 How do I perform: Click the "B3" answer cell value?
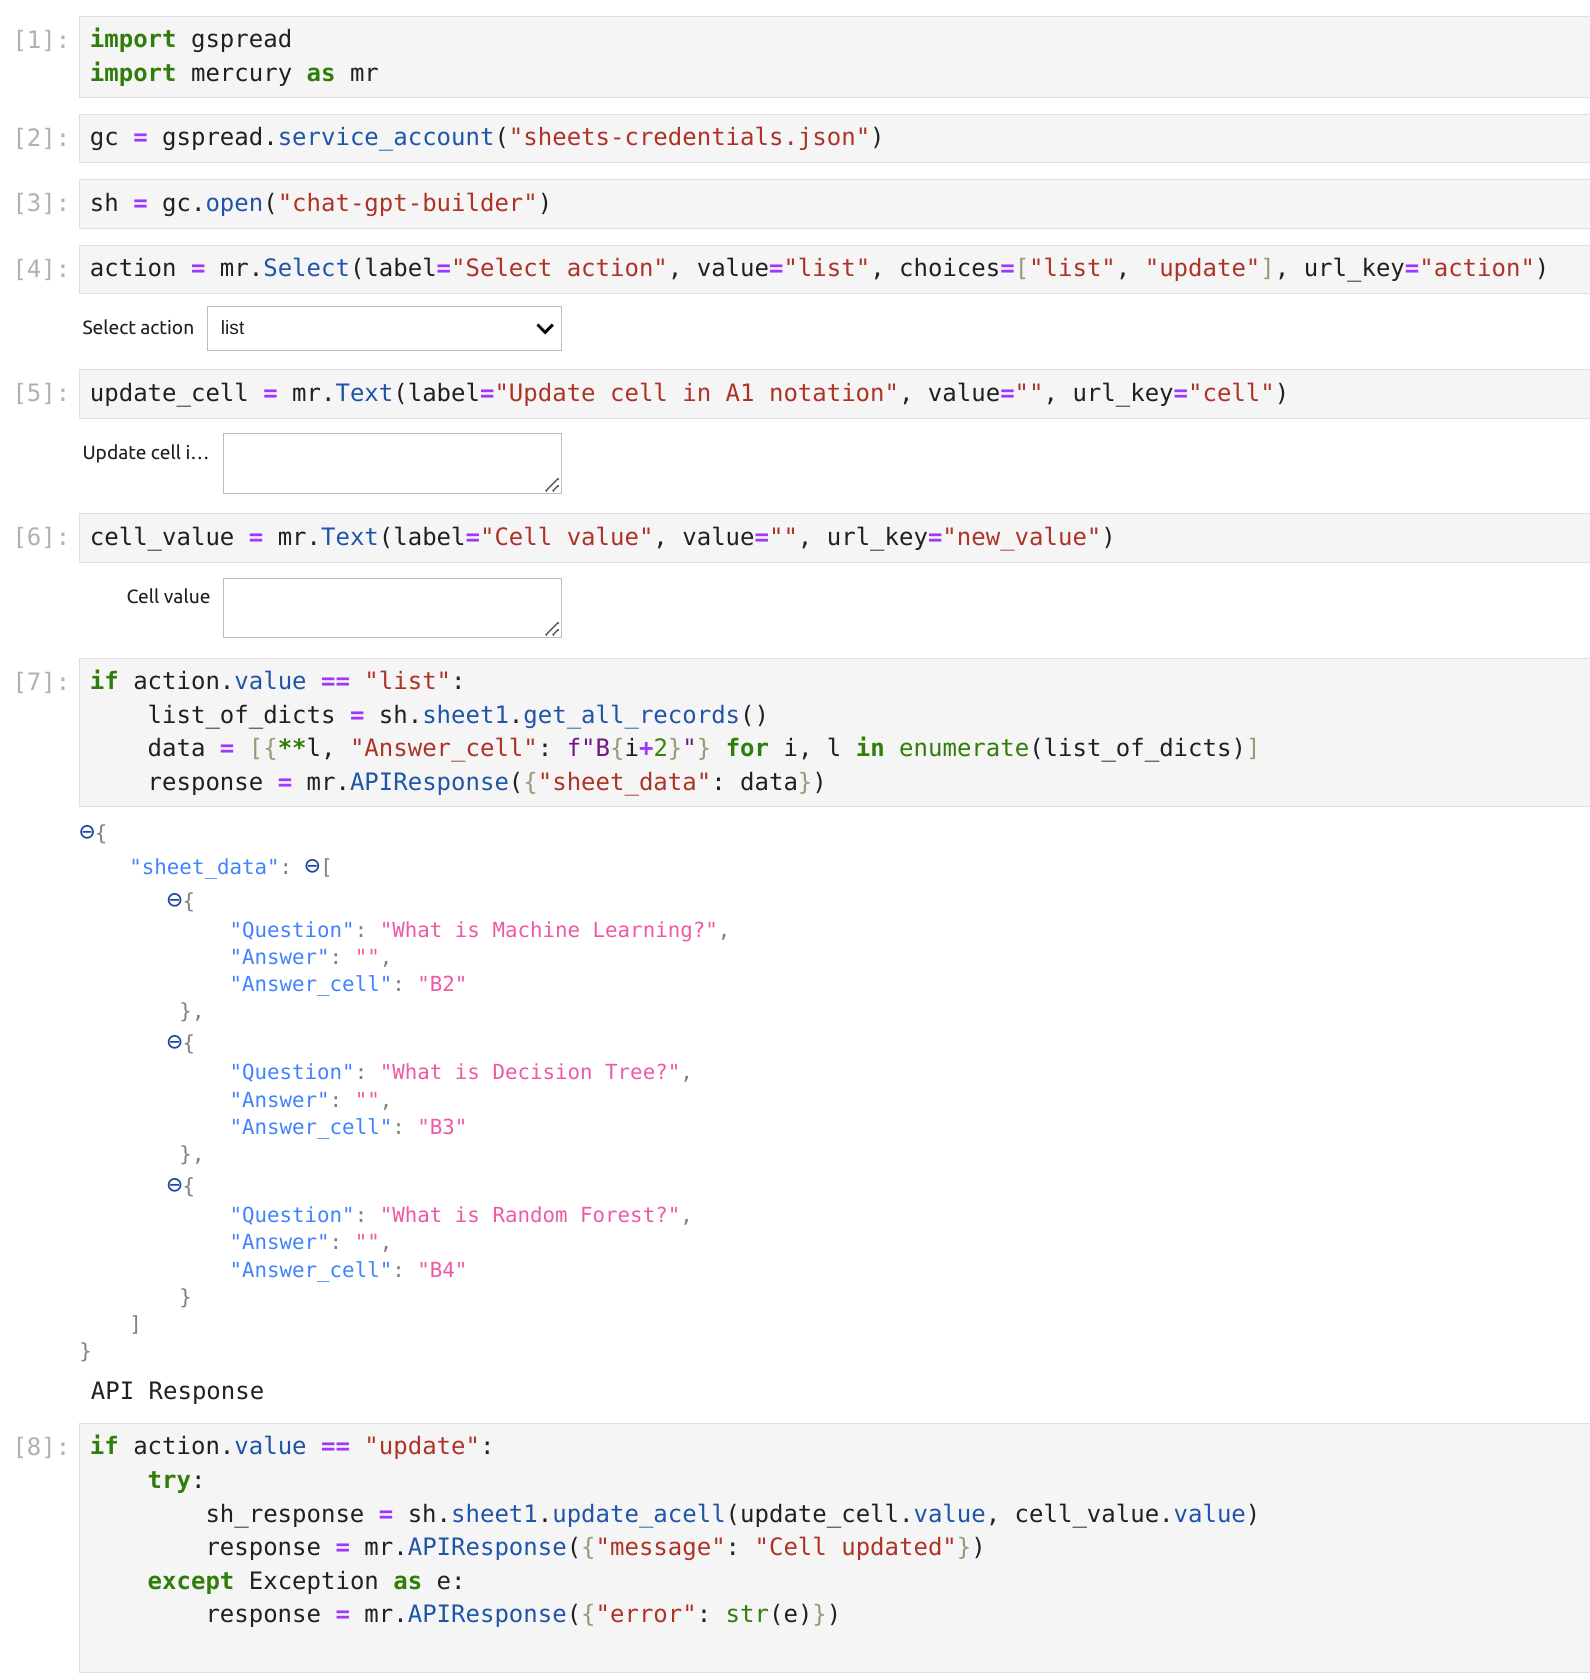442,1127
